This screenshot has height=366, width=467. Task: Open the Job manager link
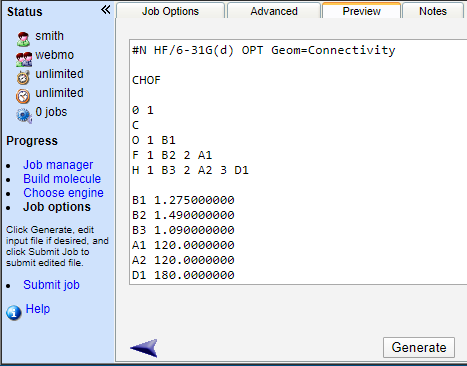(x=58, y=165)
